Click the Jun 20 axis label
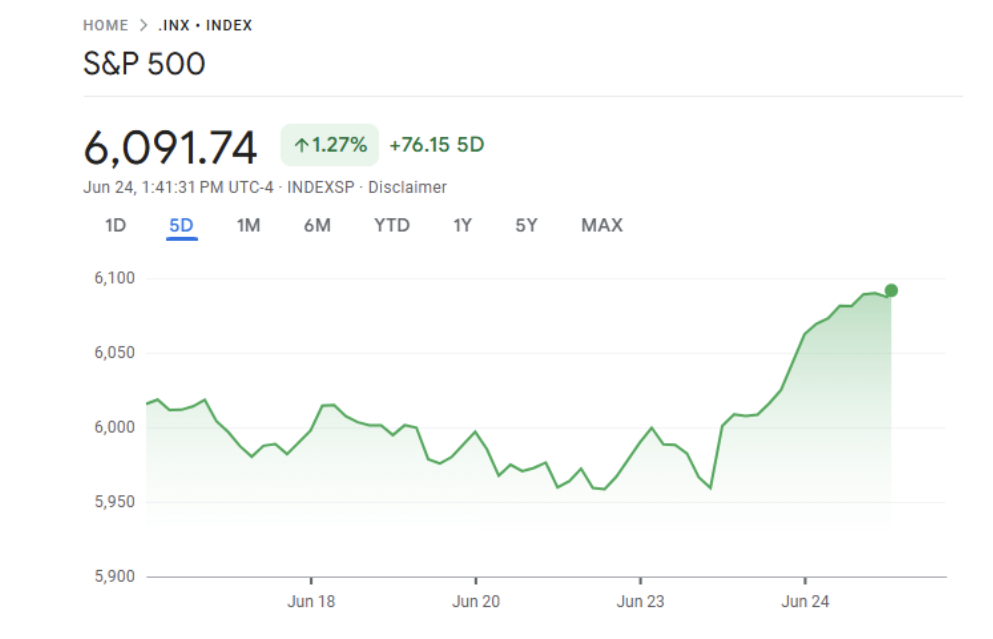993x639 pixels. [476, 601]
